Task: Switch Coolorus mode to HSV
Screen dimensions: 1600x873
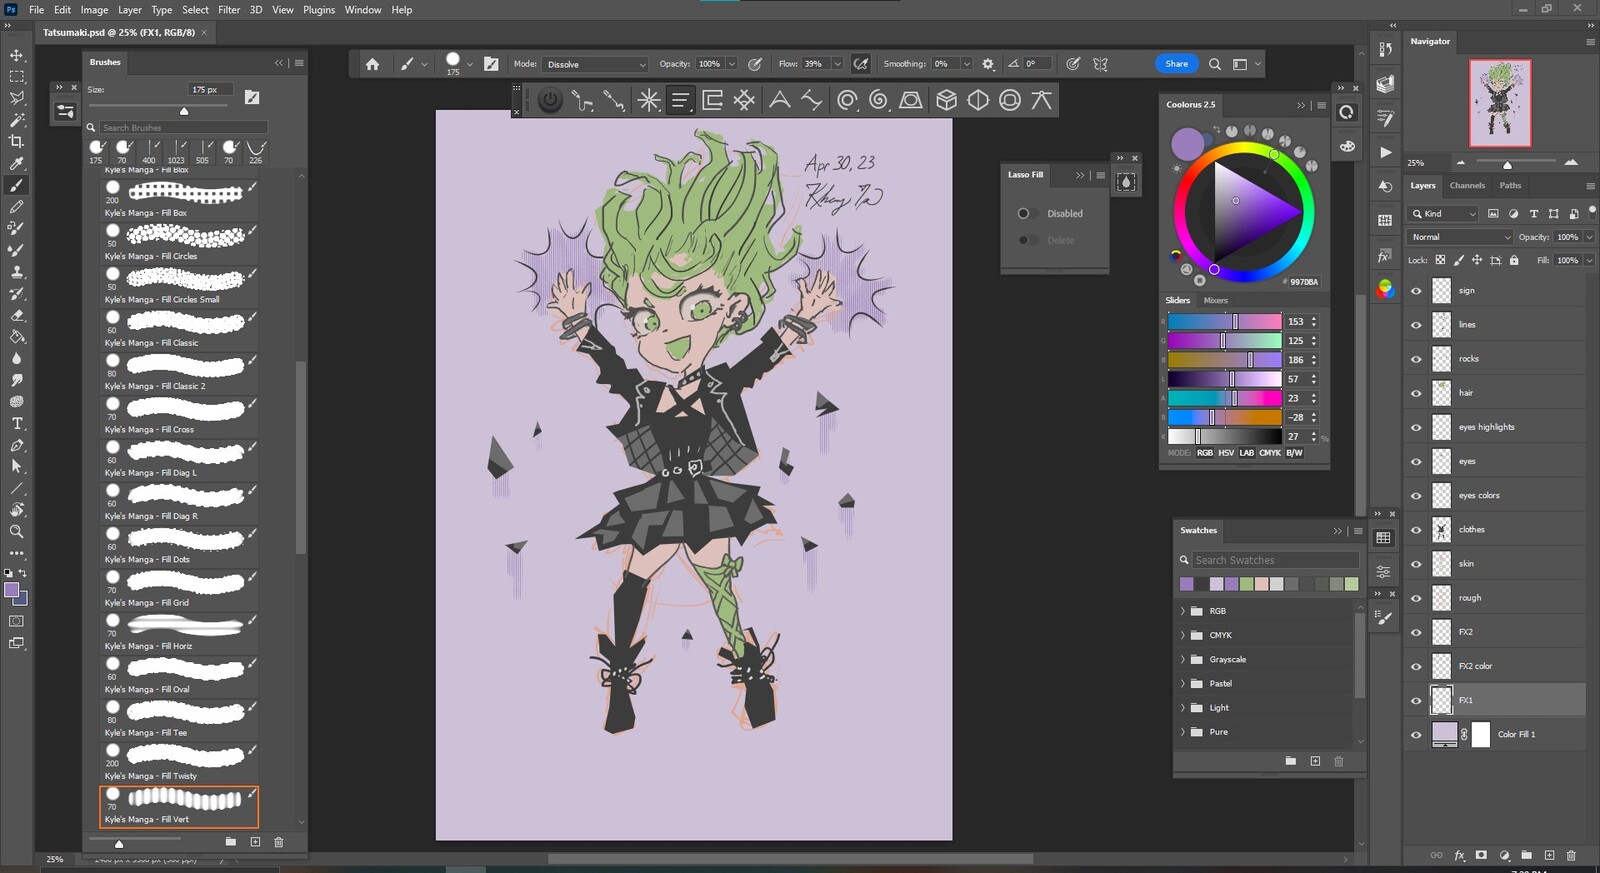Action: 1226,453
